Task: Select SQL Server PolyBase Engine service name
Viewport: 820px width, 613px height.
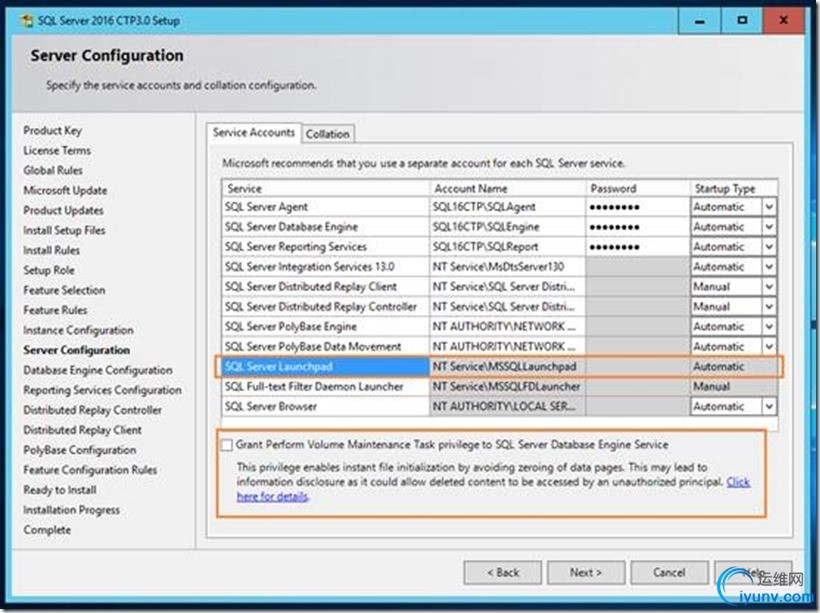Action: tap(291, 326)
